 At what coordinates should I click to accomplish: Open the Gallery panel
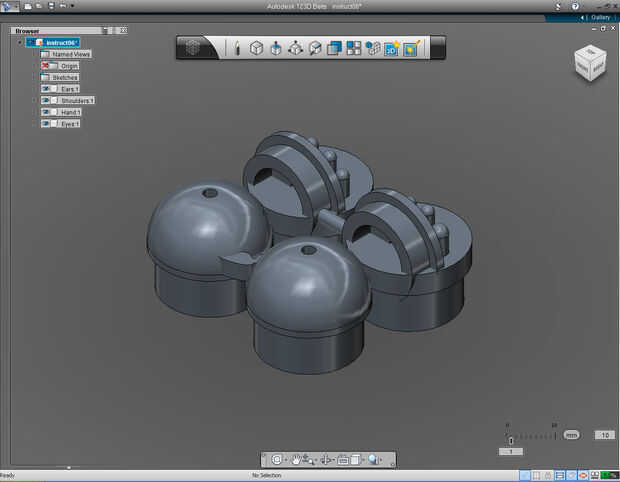pyautogui.click(x=598, y=17)
